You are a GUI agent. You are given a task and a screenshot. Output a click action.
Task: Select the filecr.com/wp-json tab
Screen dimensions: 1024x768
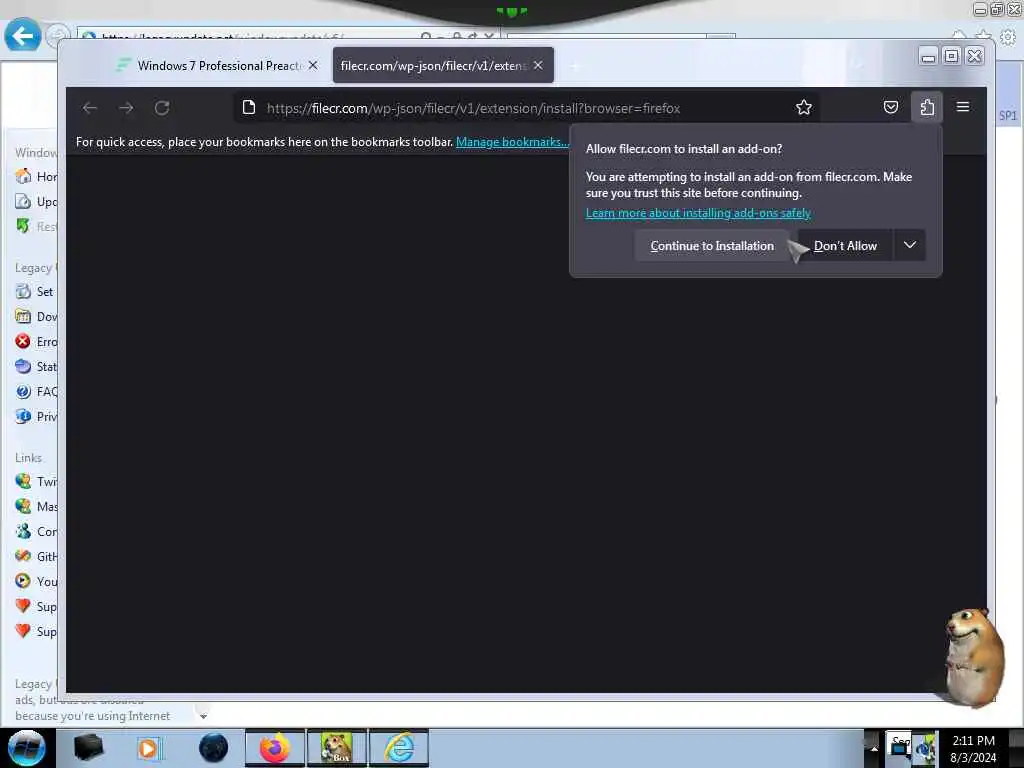coord(434,65)
